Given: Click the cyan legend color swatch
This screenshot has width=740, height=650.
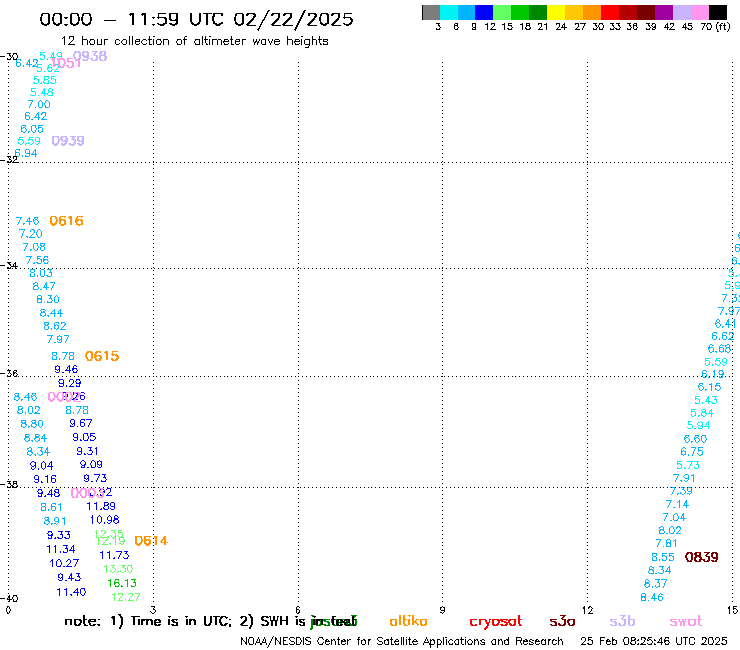Looking at the screenshot, I should 449,13.
